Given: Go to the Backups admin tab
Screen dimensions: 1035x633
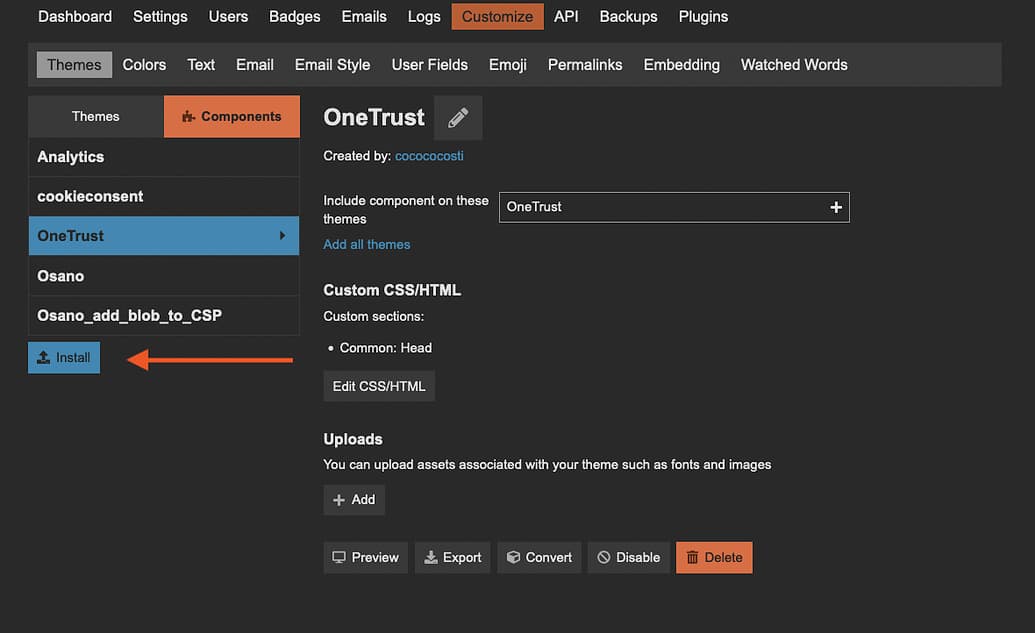Looking at the screenshot, I should click(628, 17).
